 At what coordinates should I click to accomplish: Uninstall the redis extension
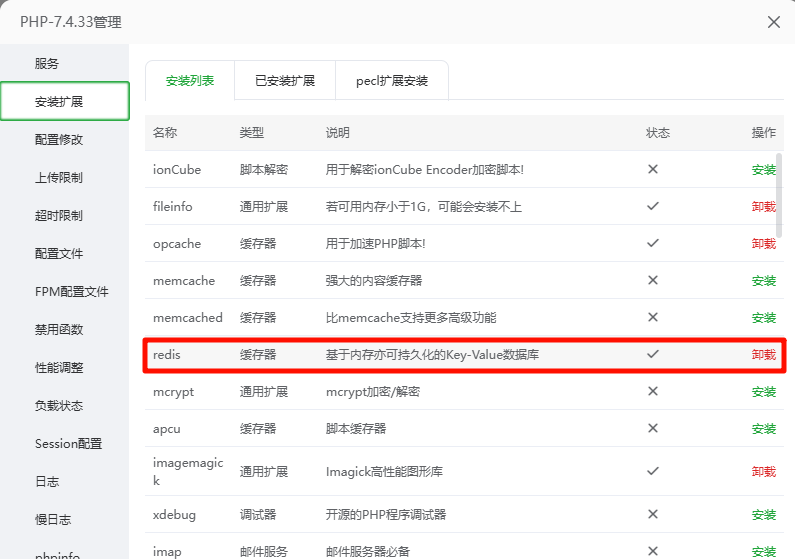pos(763,355)
